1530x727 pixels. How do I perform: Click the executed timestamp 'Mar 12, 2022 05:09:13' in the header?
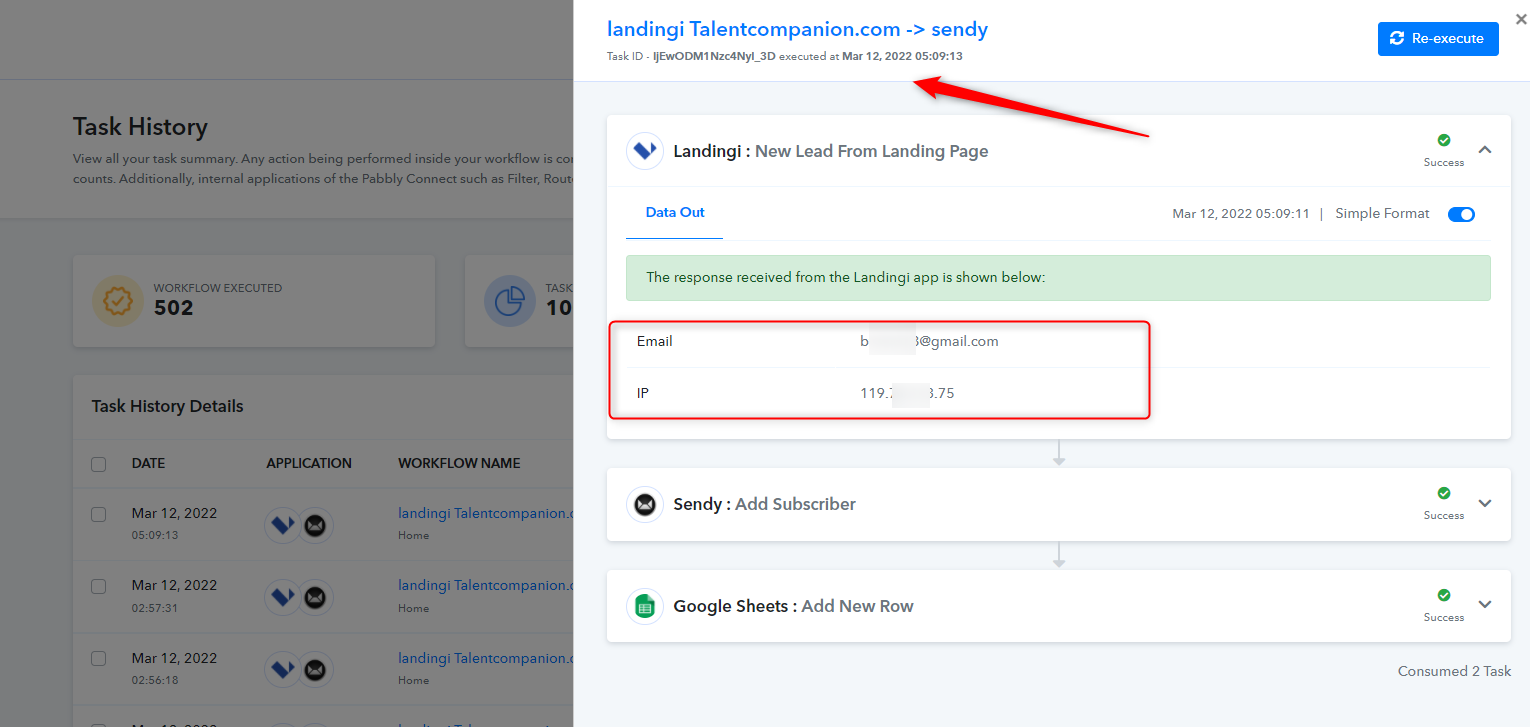coord(902,56)
